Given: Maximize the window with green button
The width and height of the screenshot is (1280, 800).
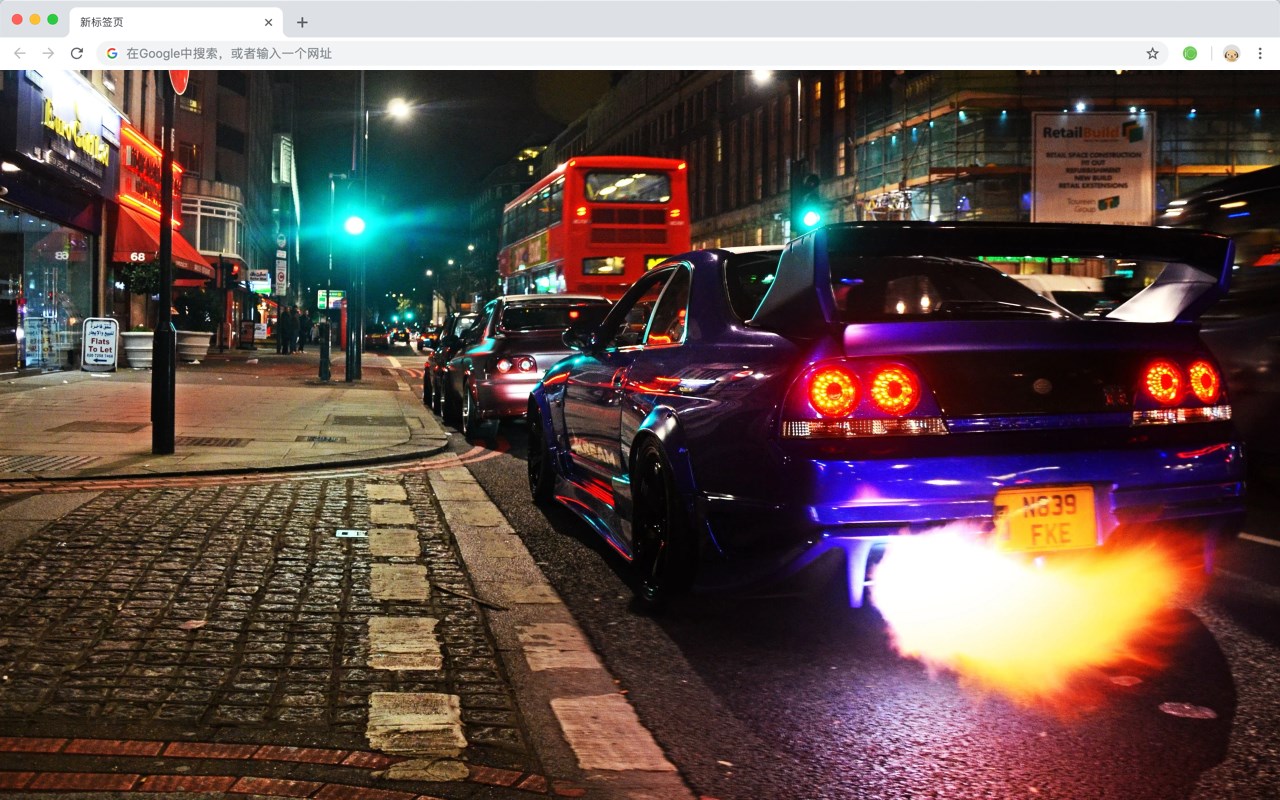Looking at the screenshot, I should tap(53, 19).
